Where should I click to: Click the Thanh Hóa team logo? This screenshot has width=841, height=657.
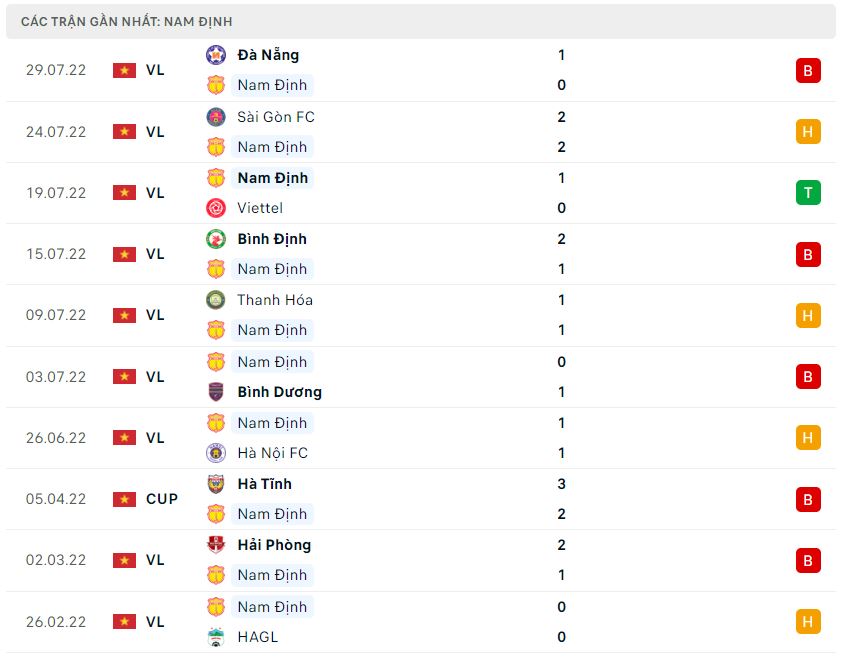pos(216,300)
